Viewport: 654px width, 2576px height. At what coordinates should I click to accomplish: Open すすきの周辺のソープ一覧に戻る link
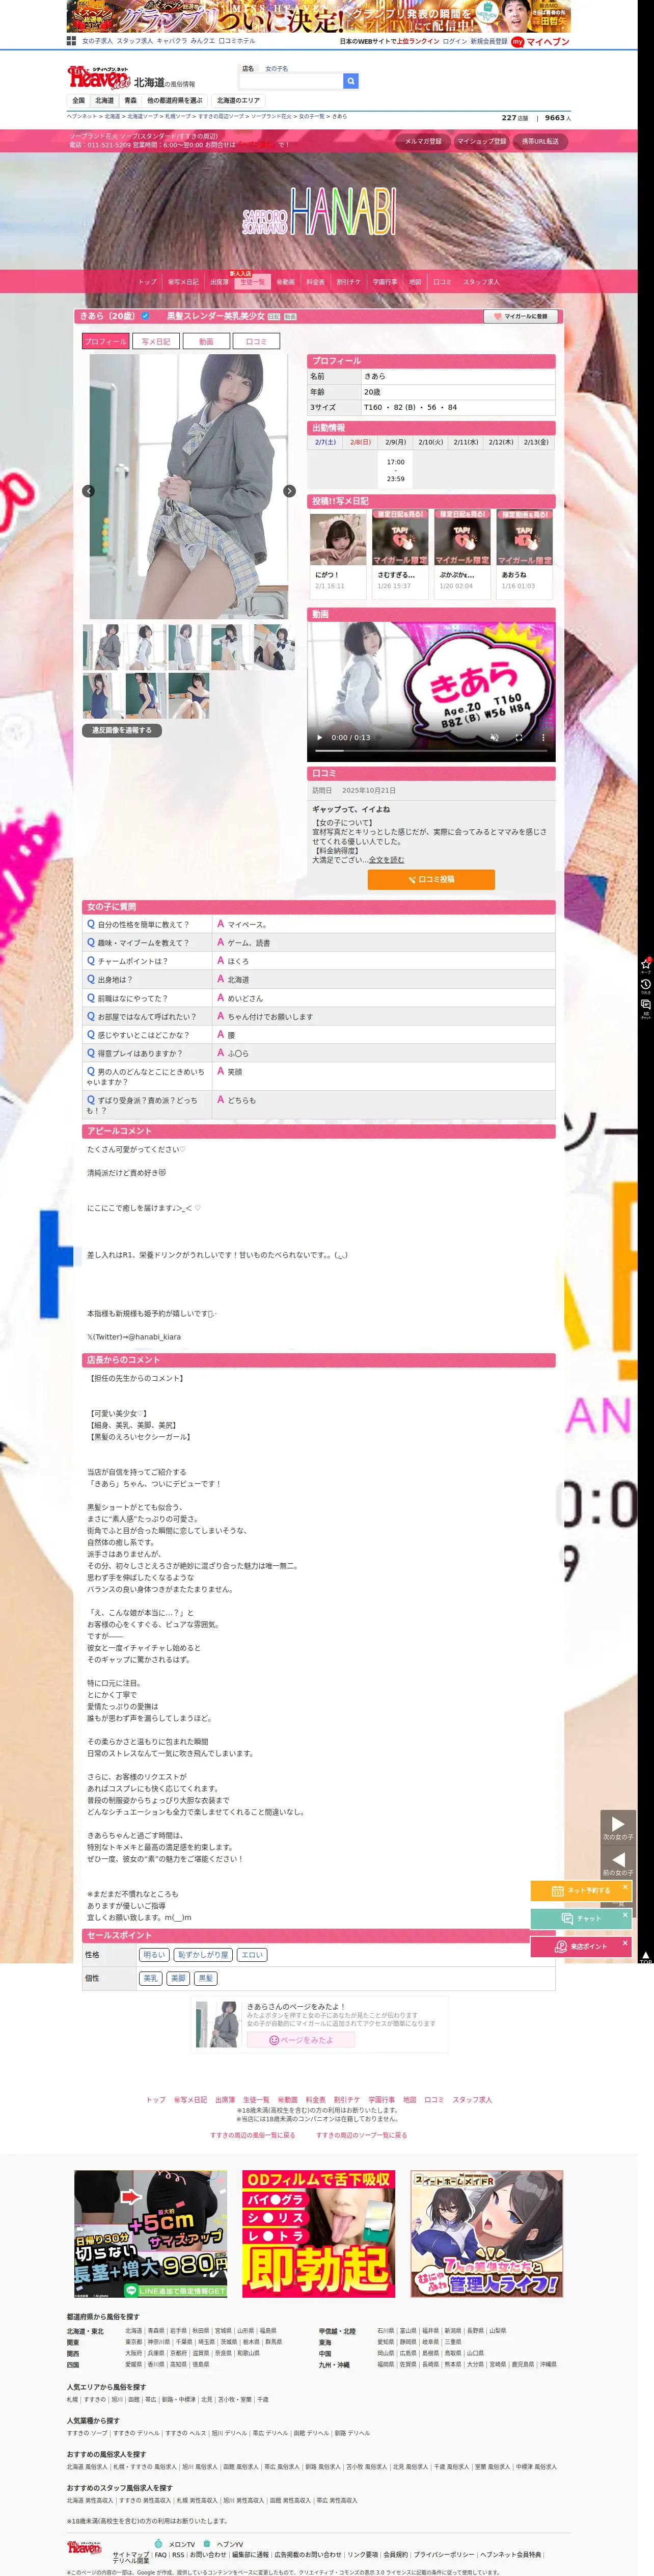362,2134
